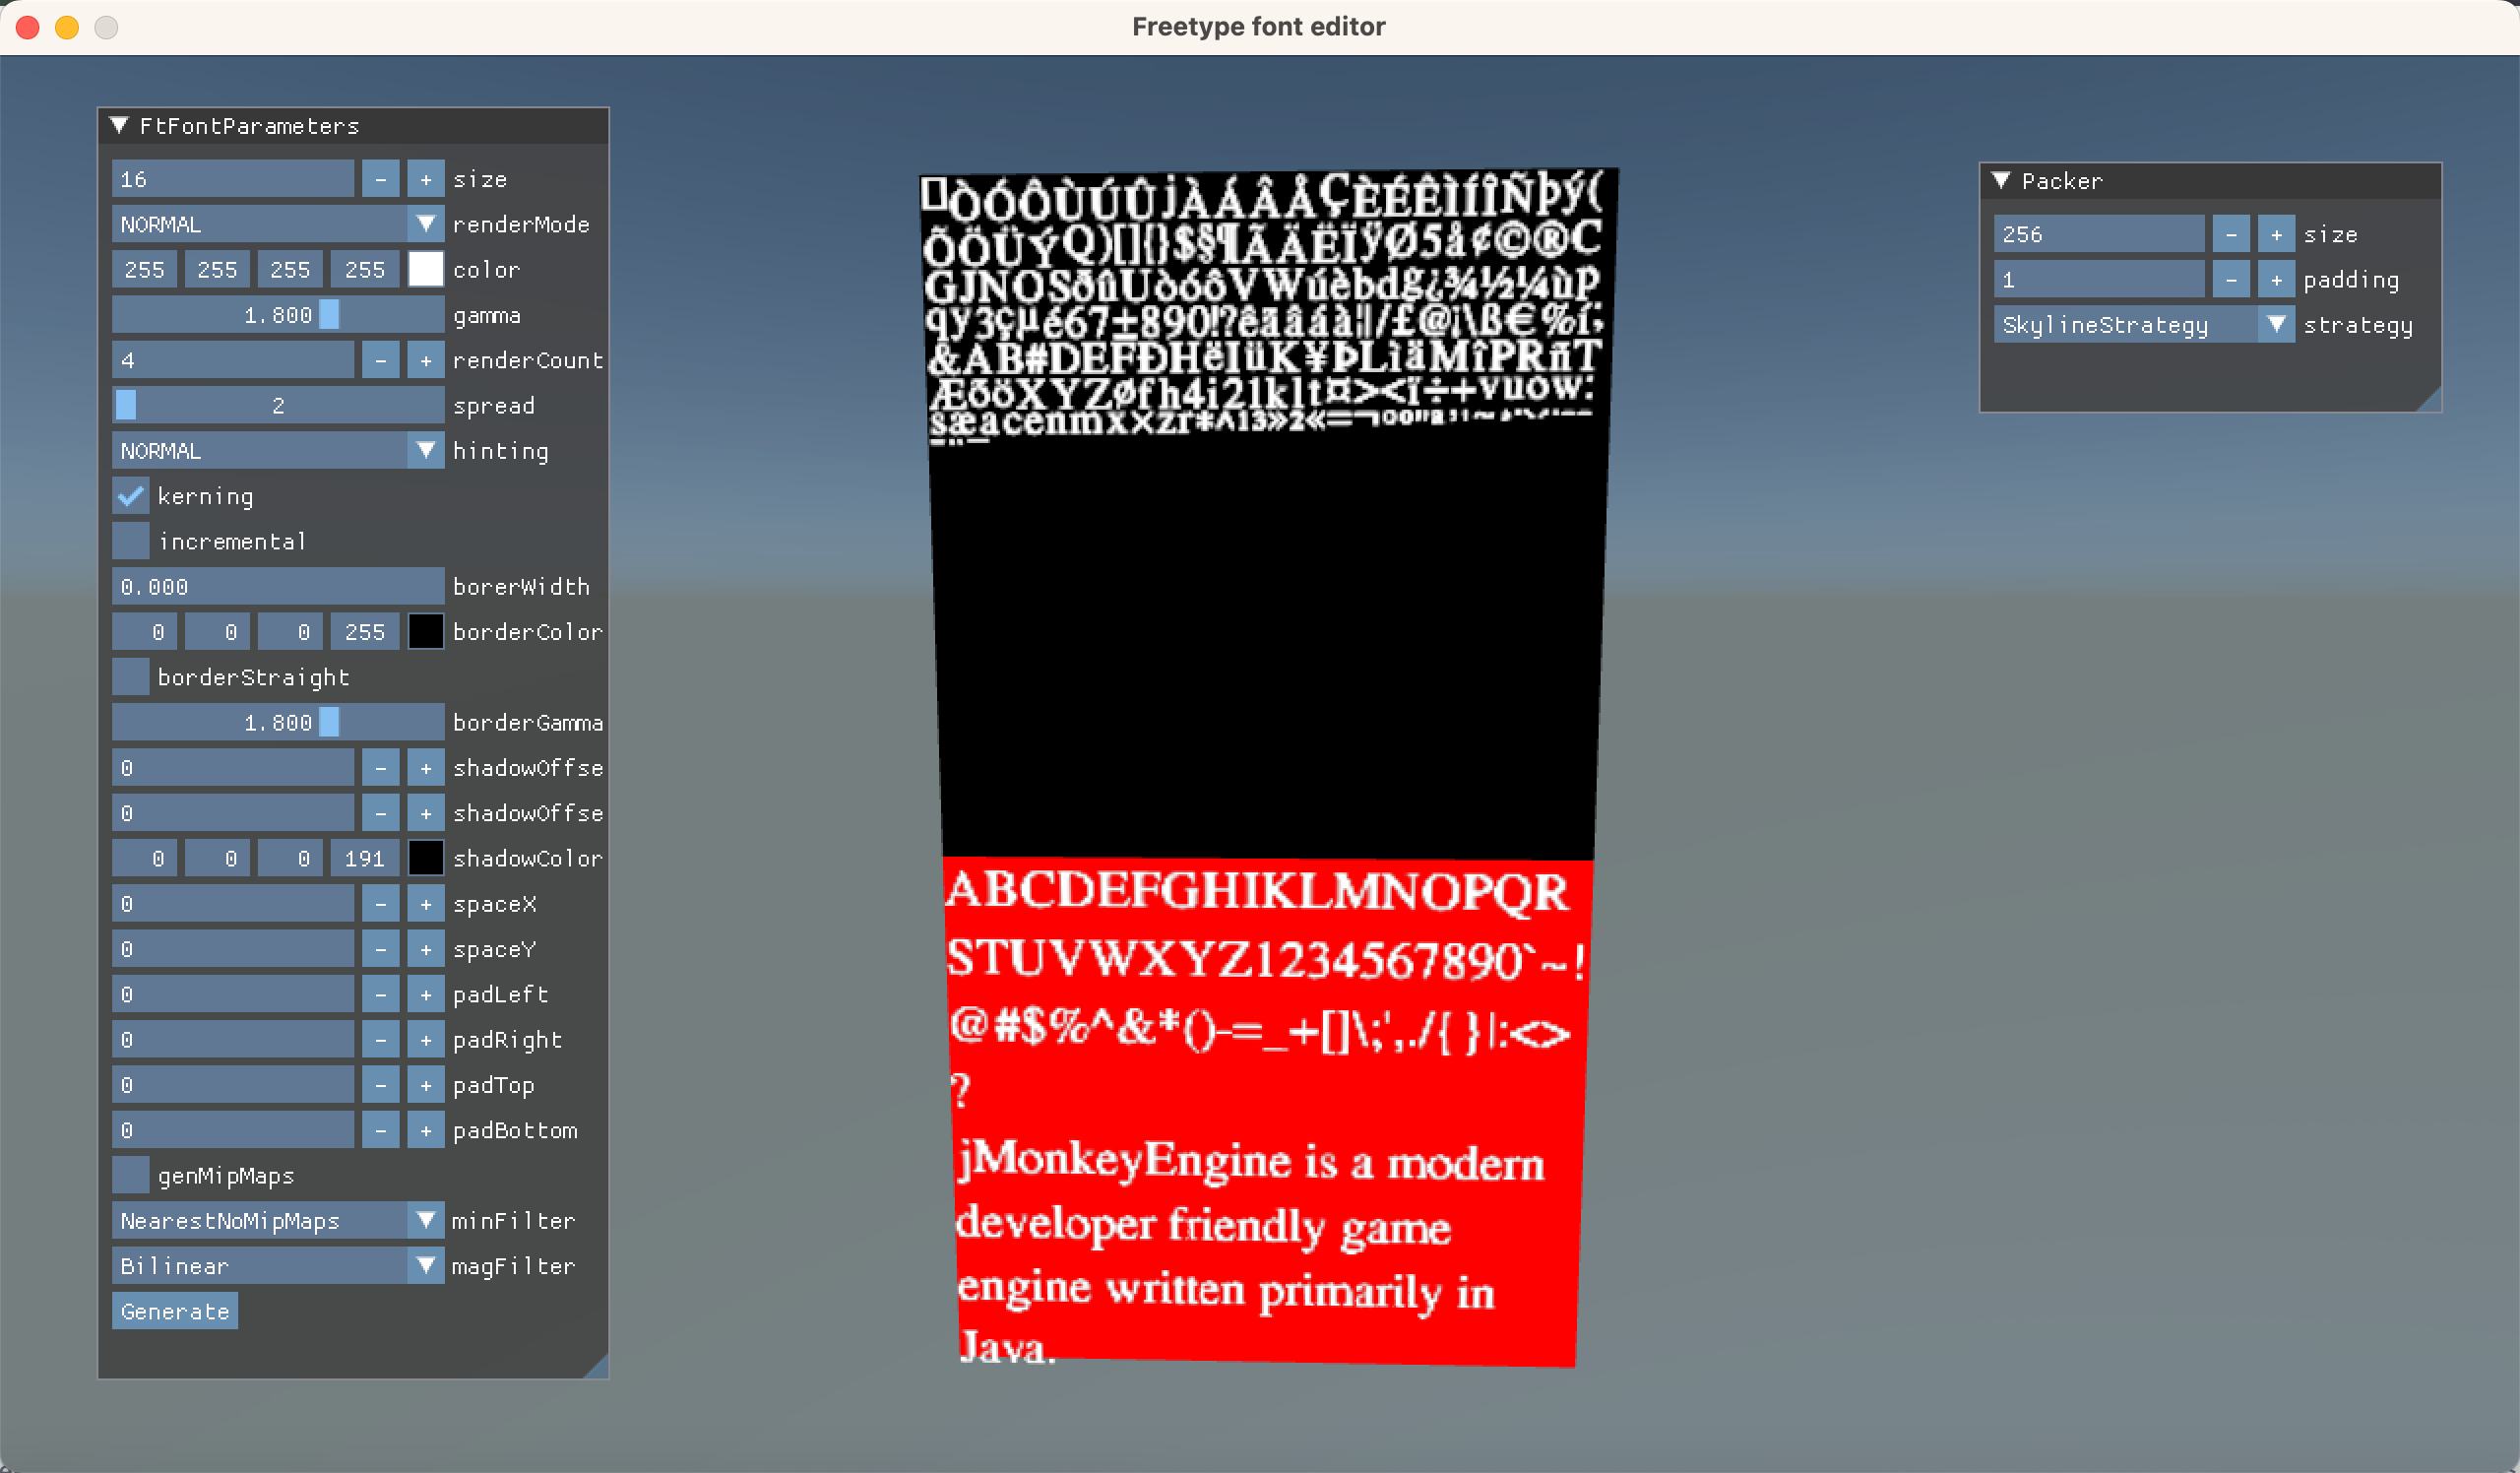
Task: Decrease font size with minus button
Action: (380, 179)
